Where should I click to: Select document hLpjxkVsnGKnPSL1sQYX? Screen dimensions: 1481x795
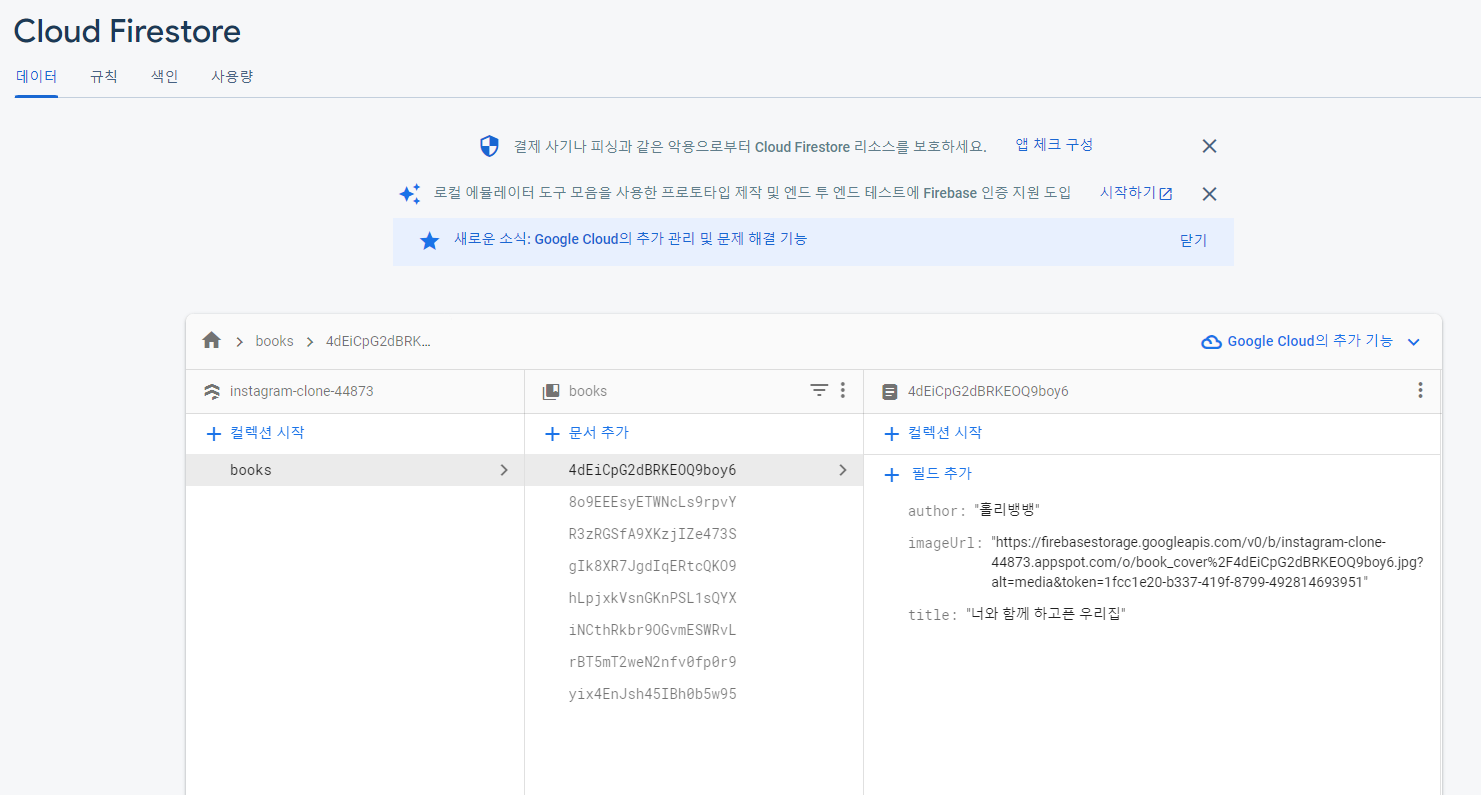pyautogui.click(x=694, y=598)
